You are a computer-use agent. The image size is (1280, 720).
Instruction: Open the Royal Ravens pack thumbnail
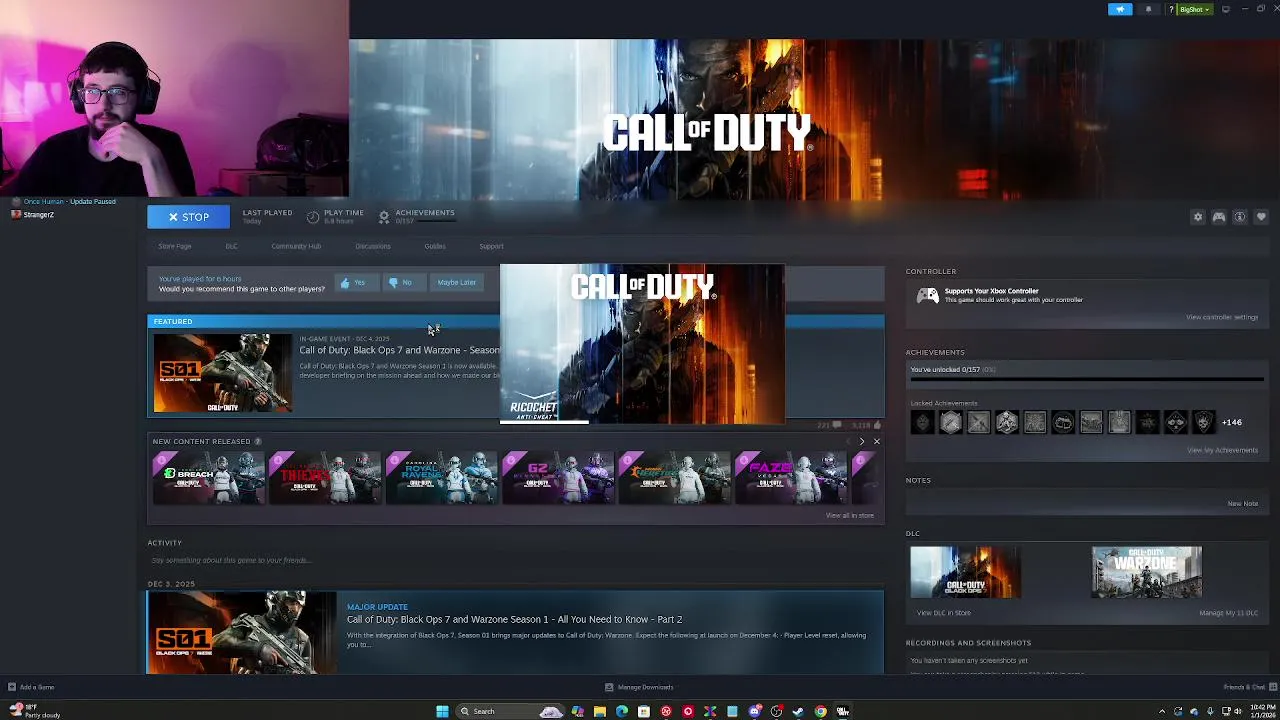point(441,477)
